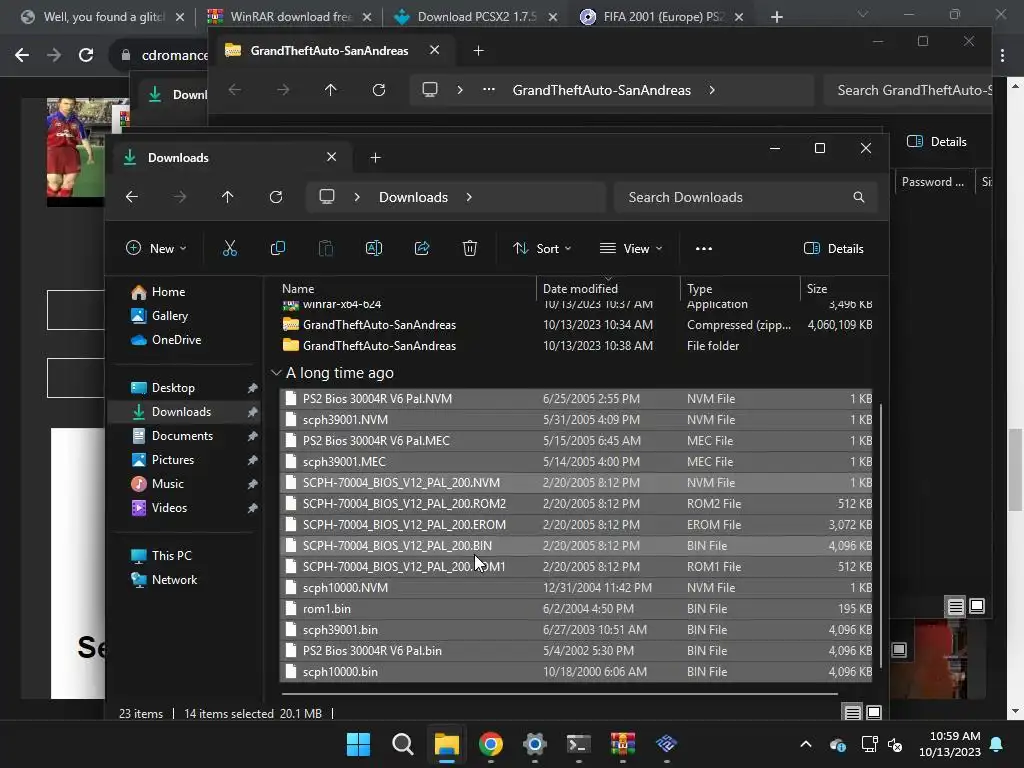Viewport: 1024px width, 768px height.
Task: Click the PC monitor icon in Downloads address bar
Action: [x=327, y=197]
